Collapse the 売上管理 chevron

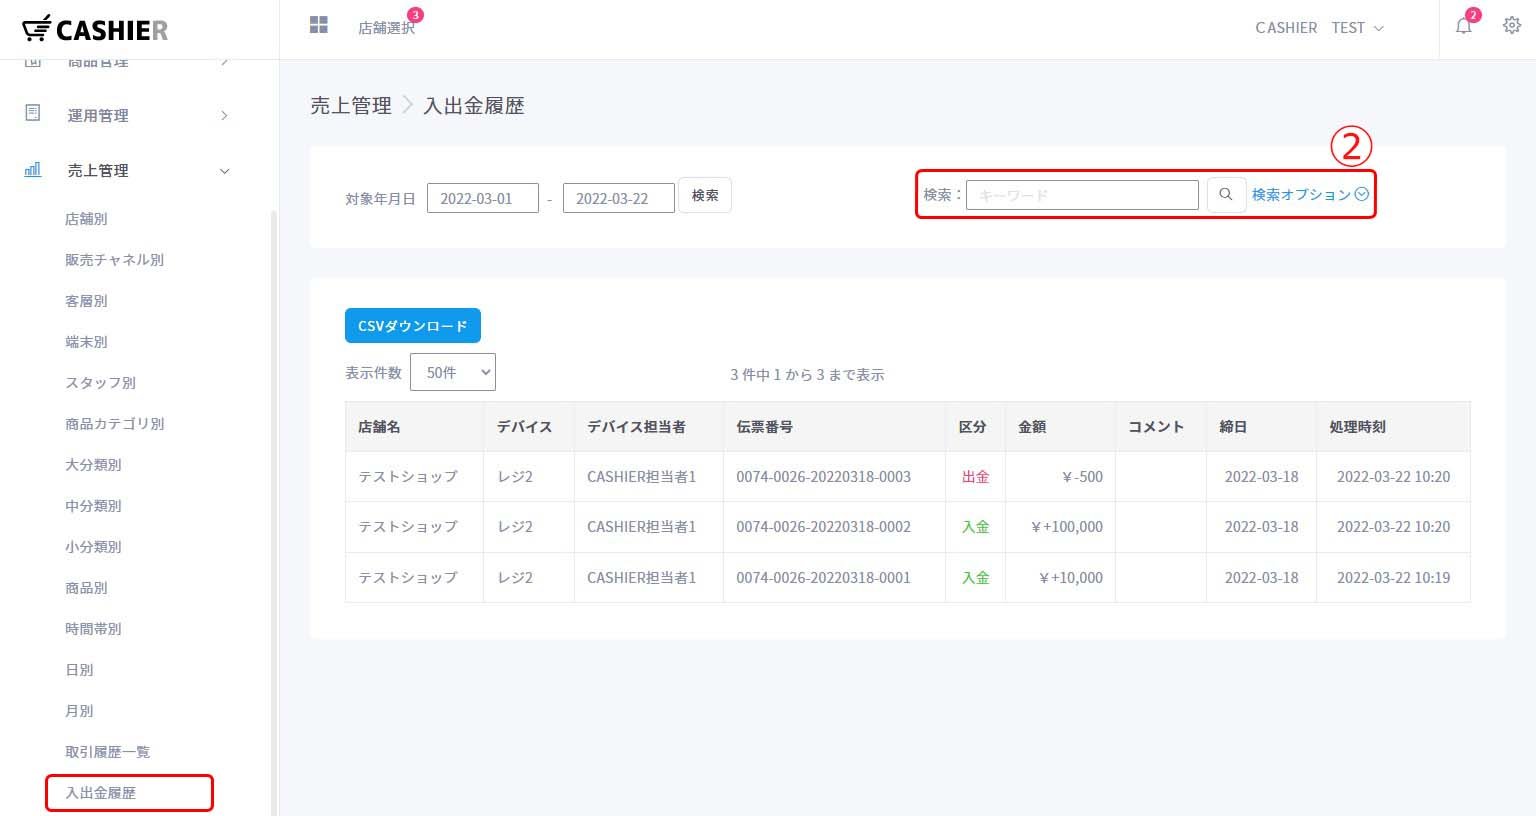(x=224, y=171)
